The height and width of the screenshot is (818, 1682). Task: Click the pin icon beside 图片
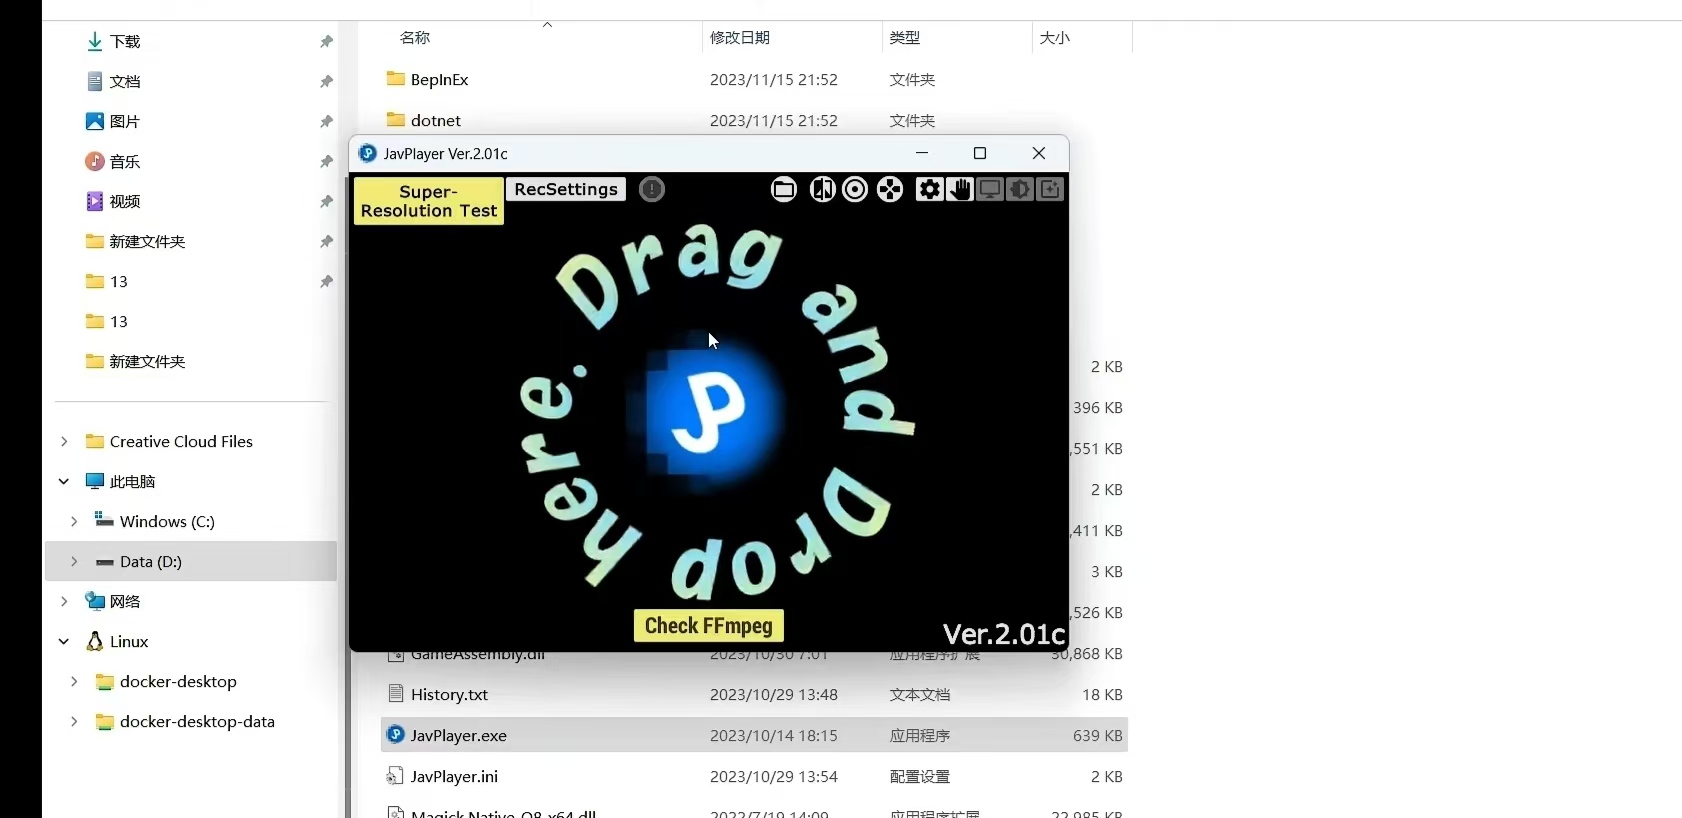326,121
